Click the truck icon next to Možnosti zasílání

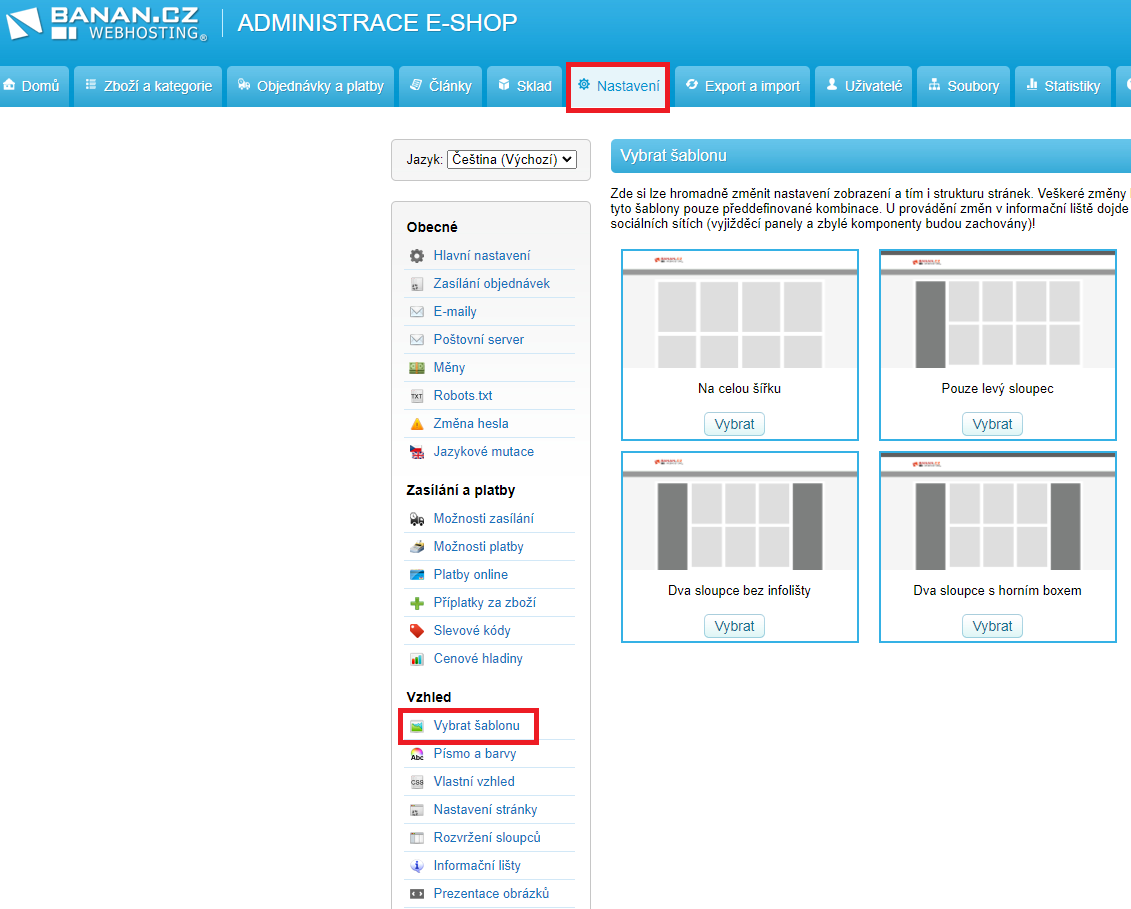coord(417,519)
